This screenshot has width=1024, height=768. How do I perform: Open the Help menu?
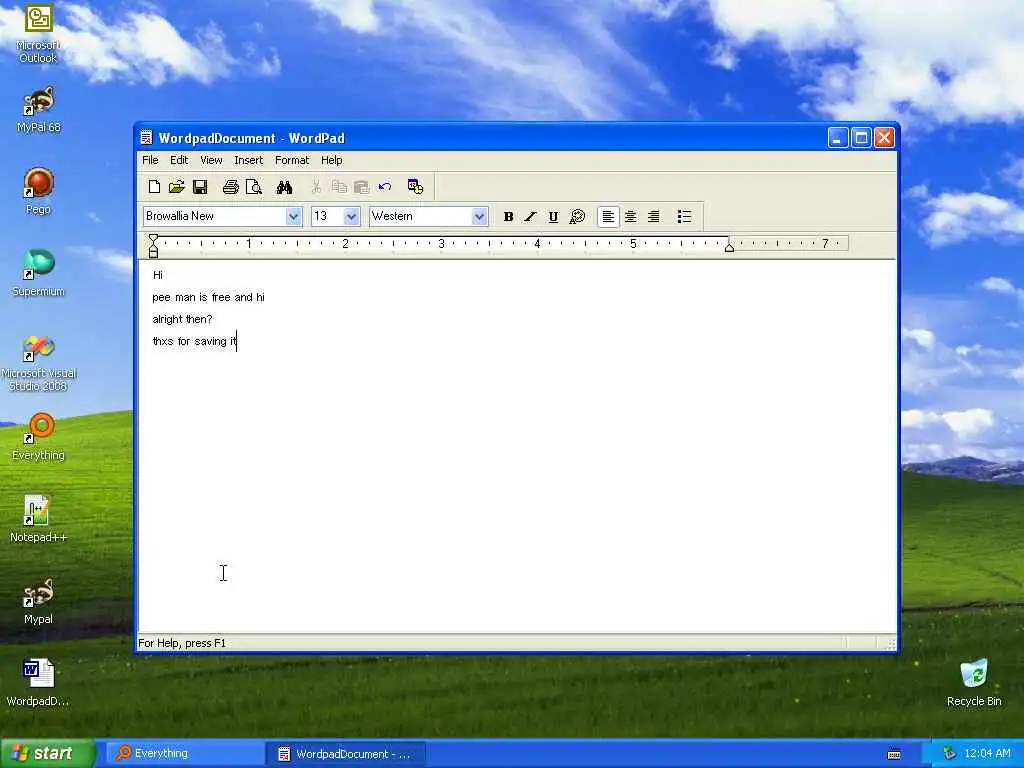click(x=331, y=160)
